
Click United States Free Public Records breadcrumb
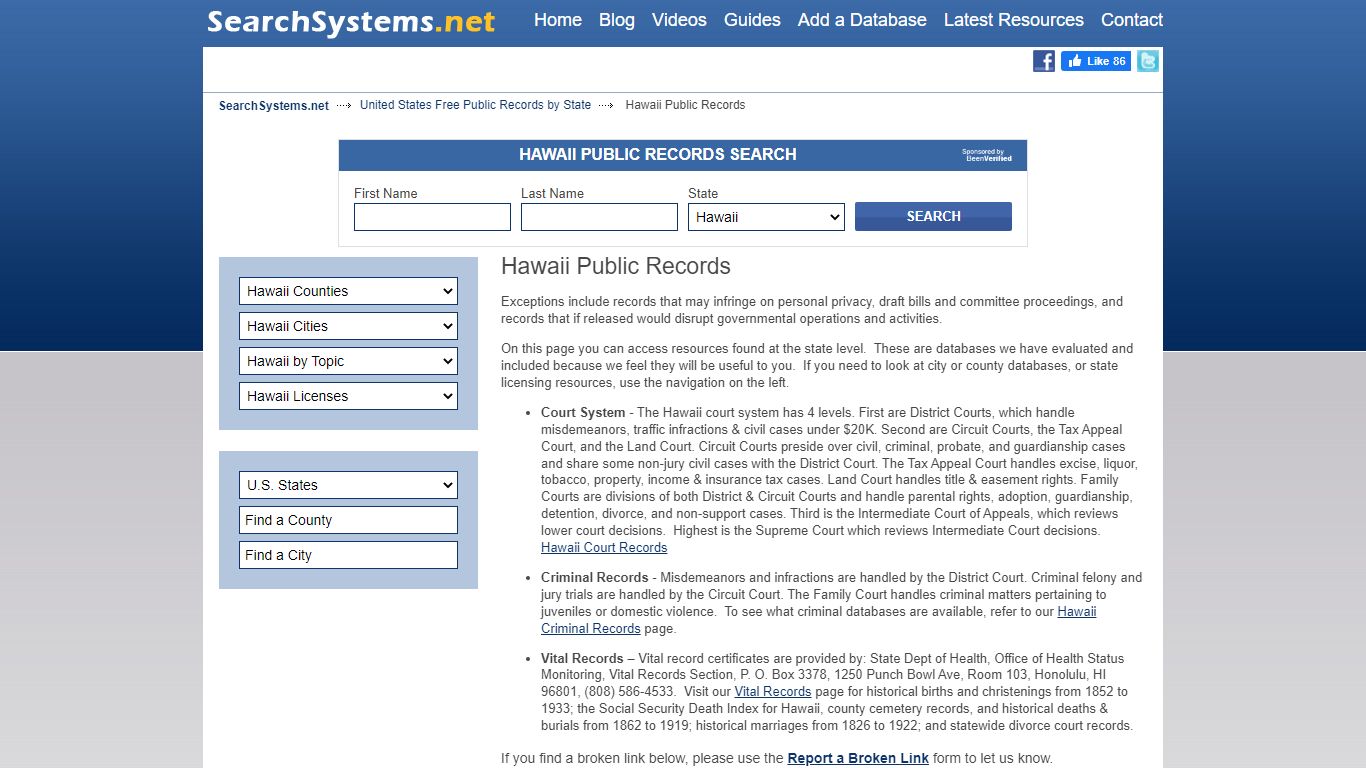point(475,105)
